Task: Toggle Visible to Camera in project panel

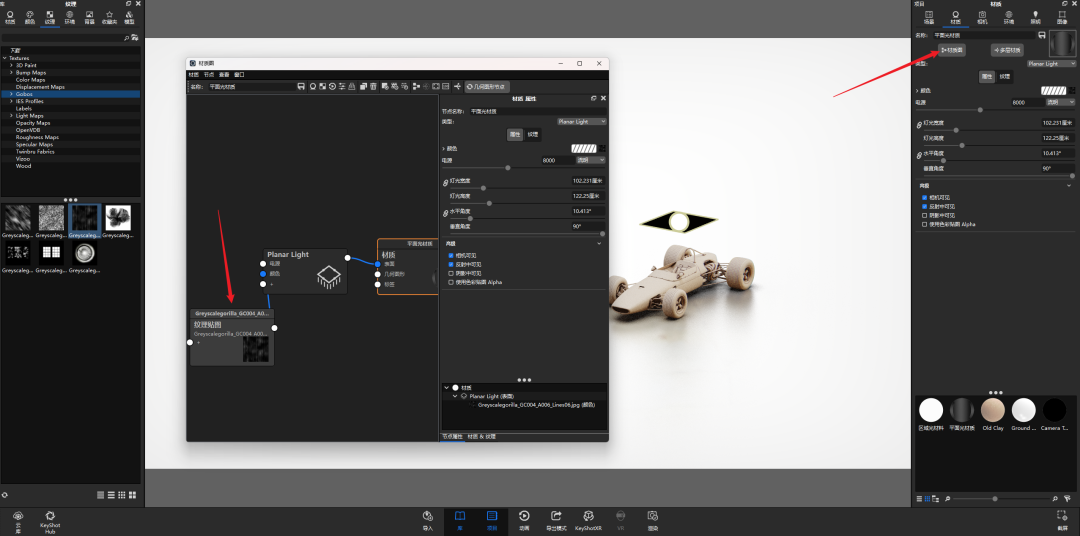Action: (x=924, y=198)
